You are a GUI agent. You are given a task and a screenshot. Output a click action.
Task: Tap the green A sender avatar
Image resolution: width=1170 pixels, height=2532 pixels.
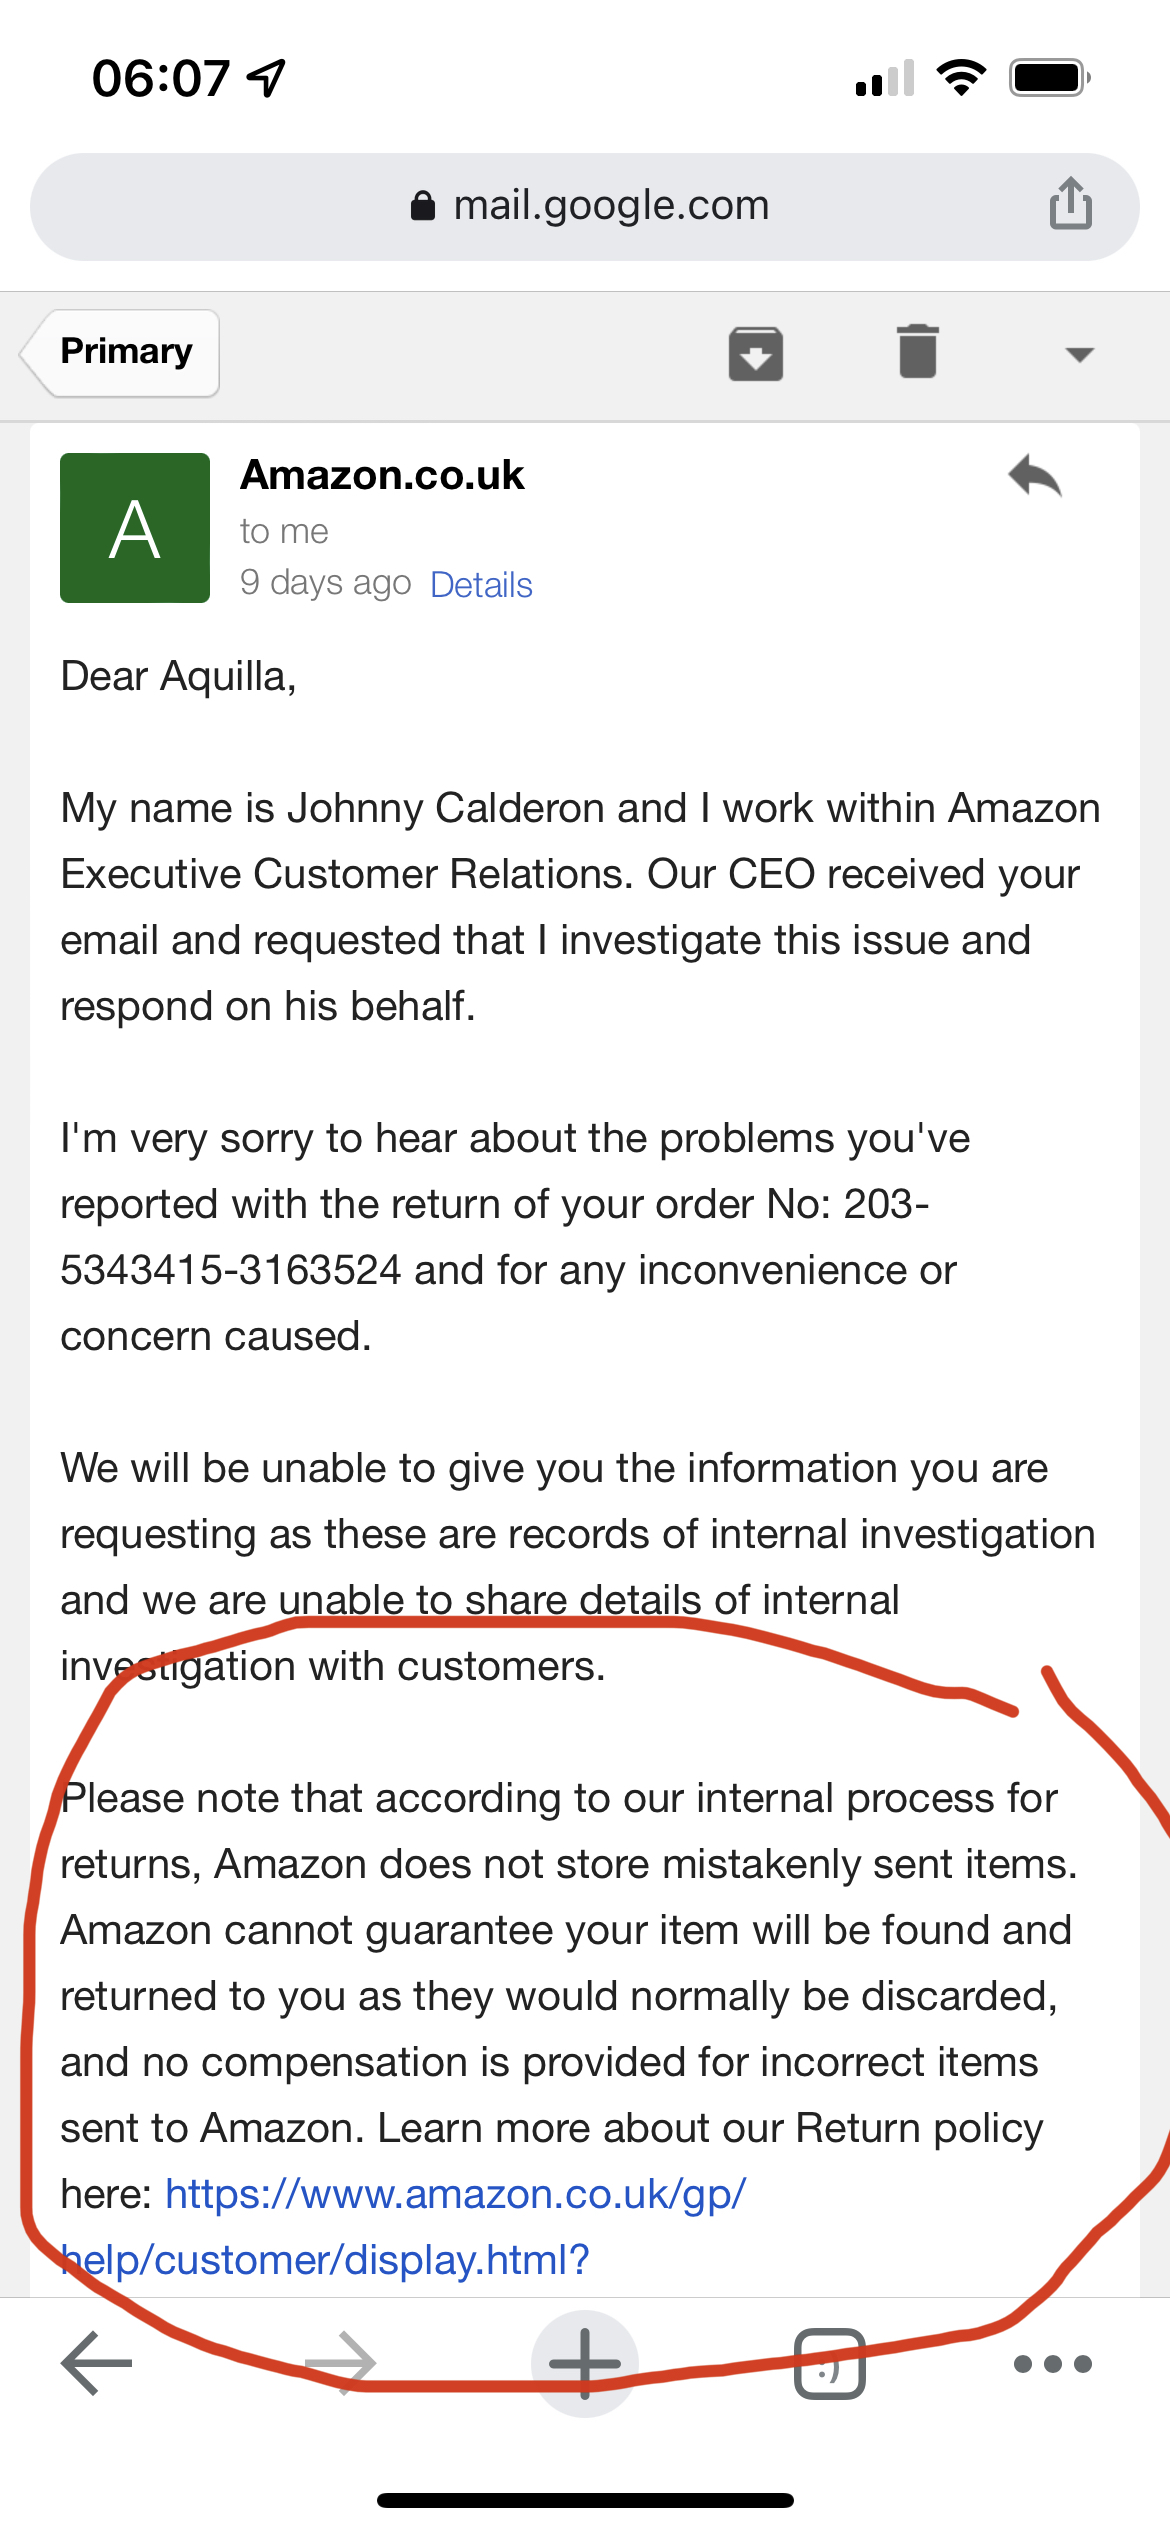tap(135, 528)
